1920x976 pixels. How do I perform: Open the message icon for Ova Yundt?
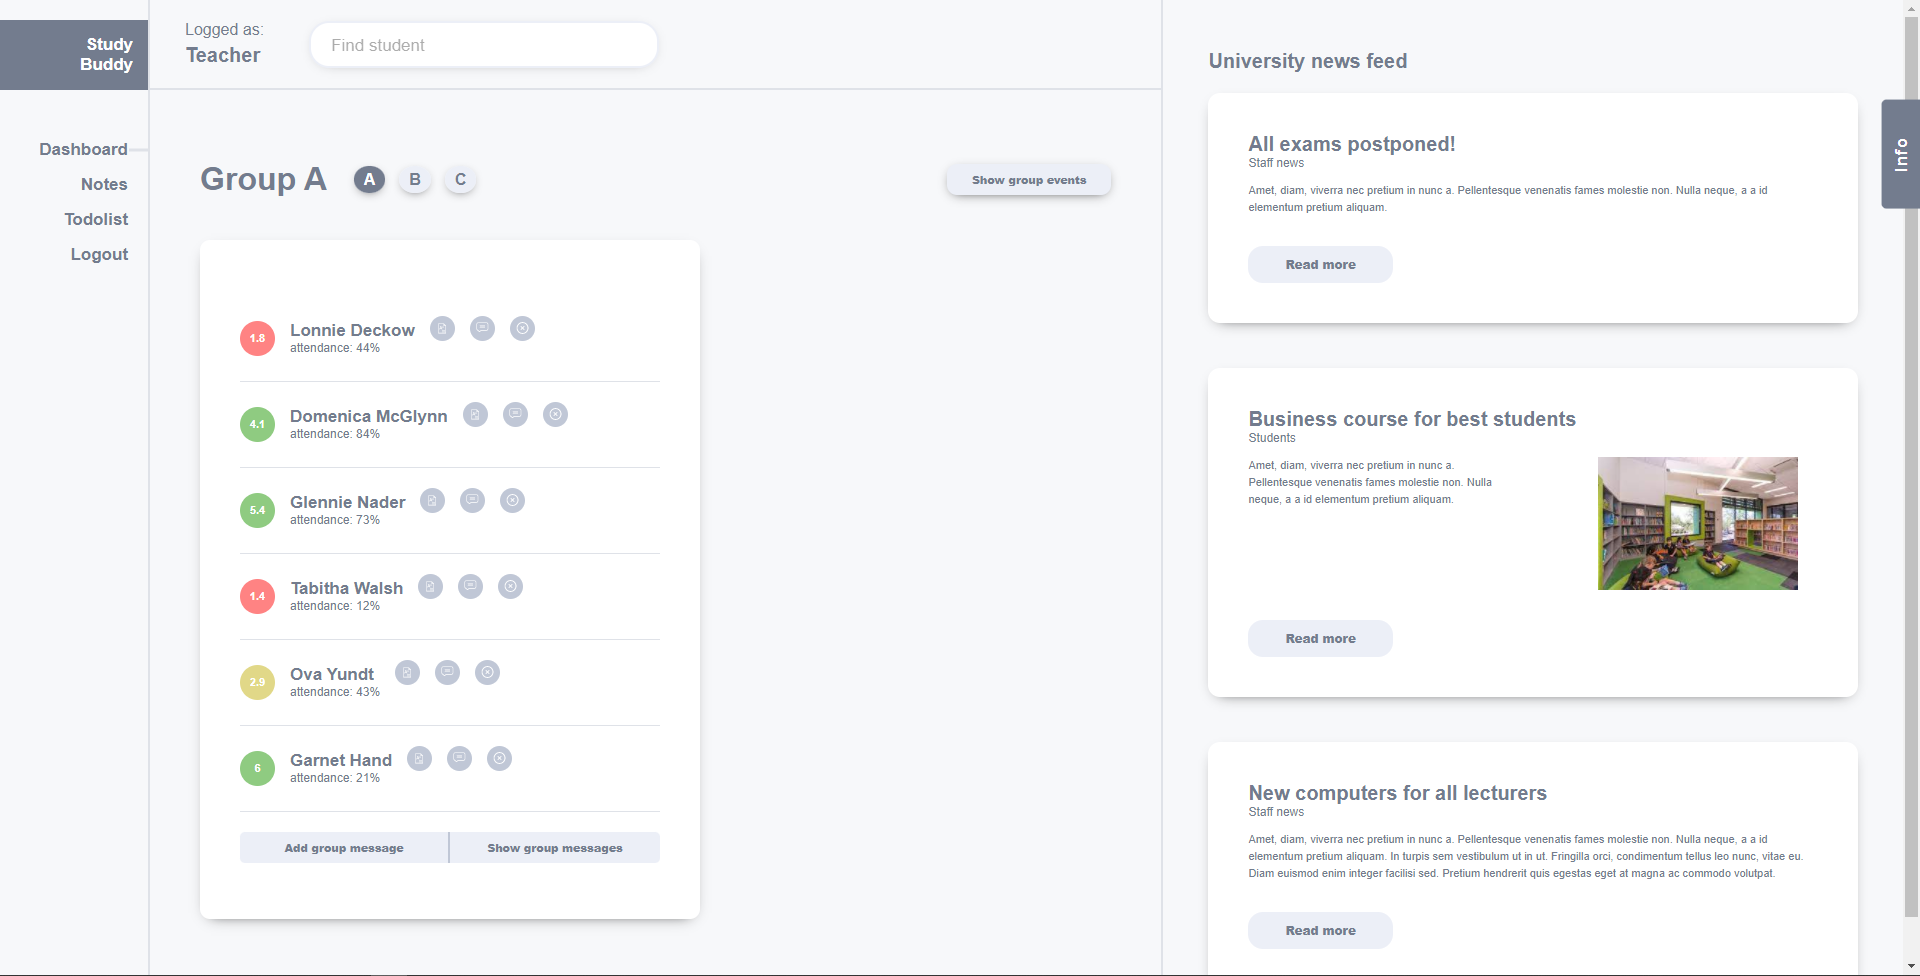(x=447, y=673)
